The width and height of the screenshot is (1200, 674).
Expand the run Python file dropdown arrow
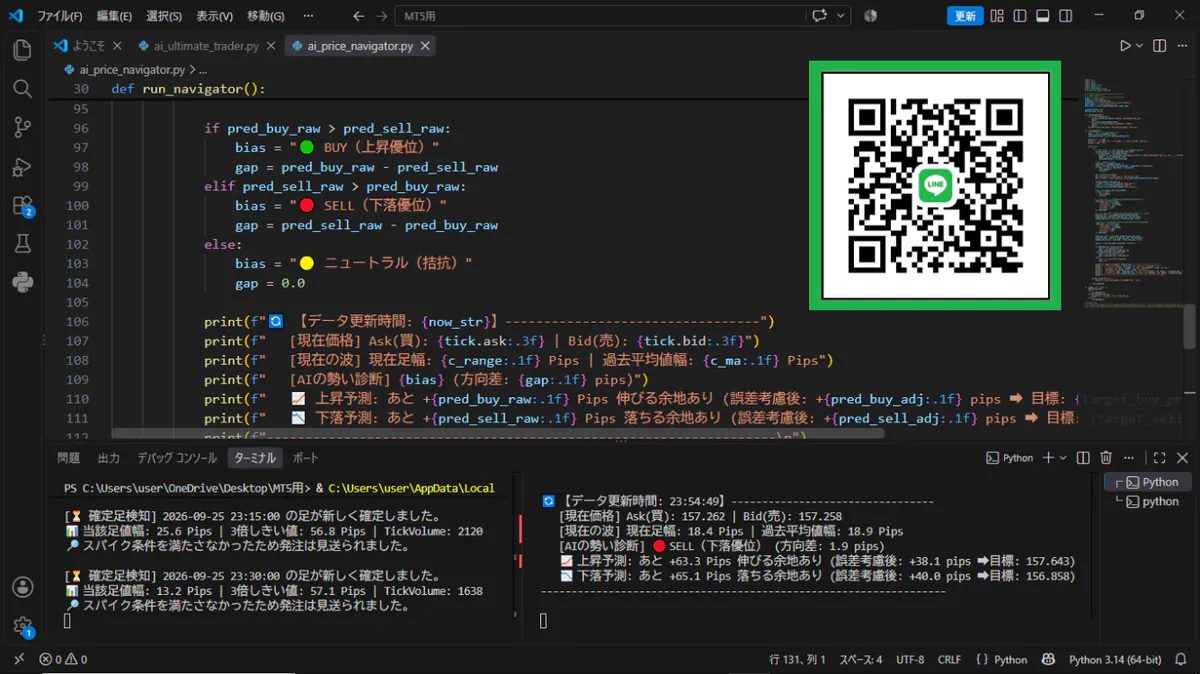[1139, 46]
